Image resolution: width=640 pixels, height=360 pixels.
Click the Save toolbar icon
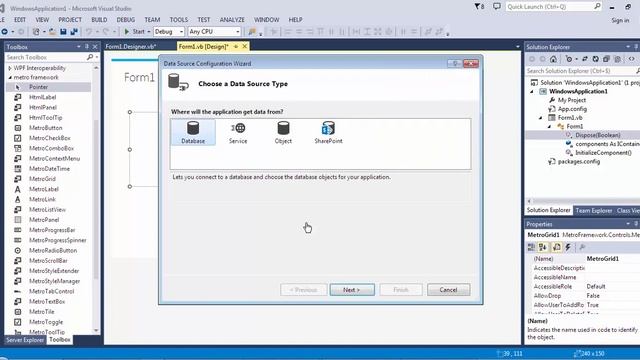coord(63,31)
